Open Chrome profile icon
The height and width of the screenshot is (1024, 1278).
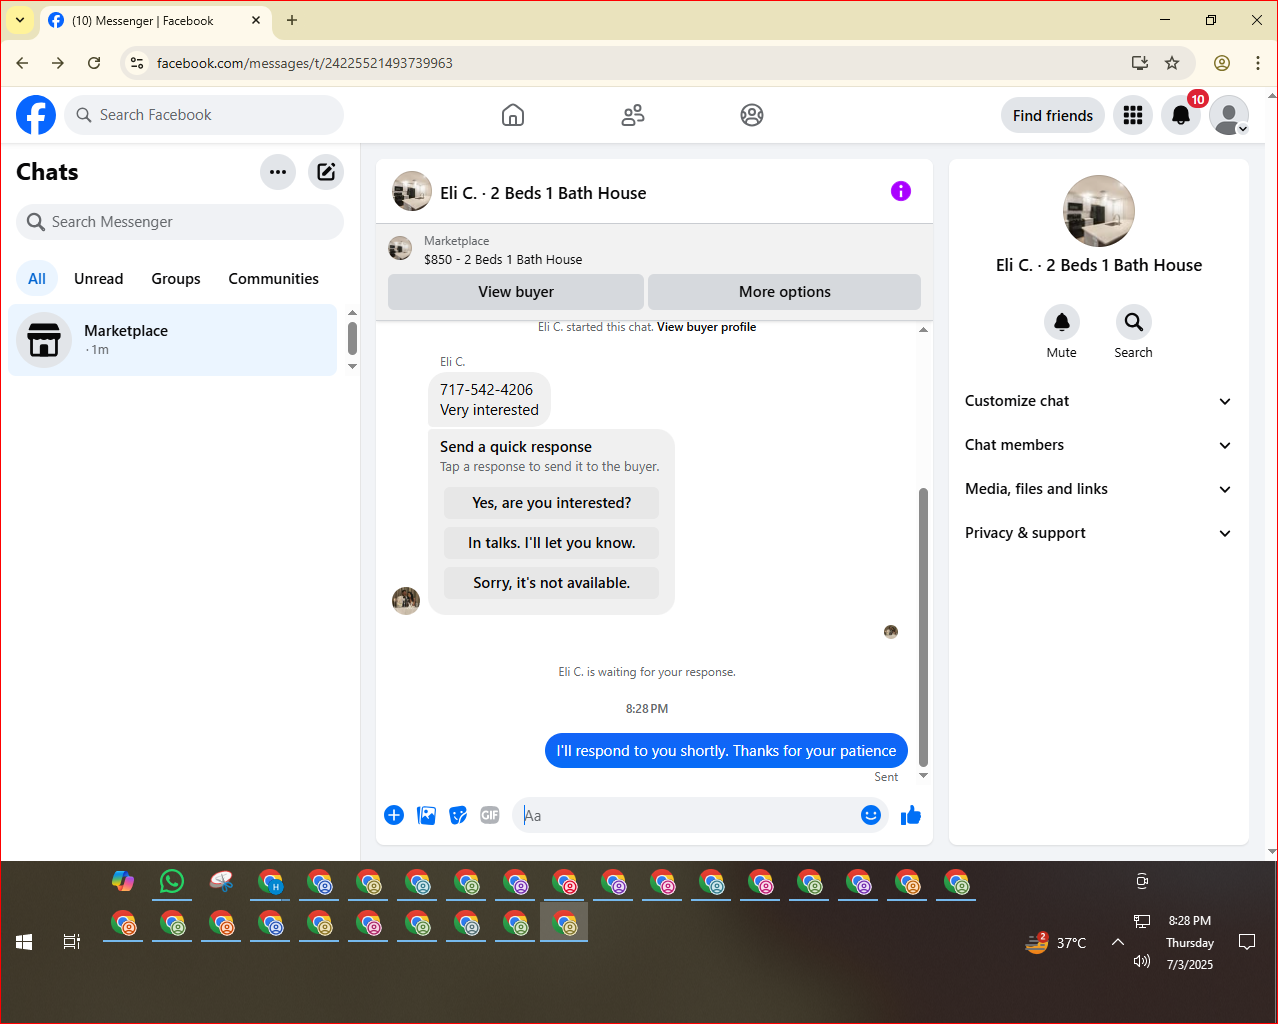[x=1222, y=63]
